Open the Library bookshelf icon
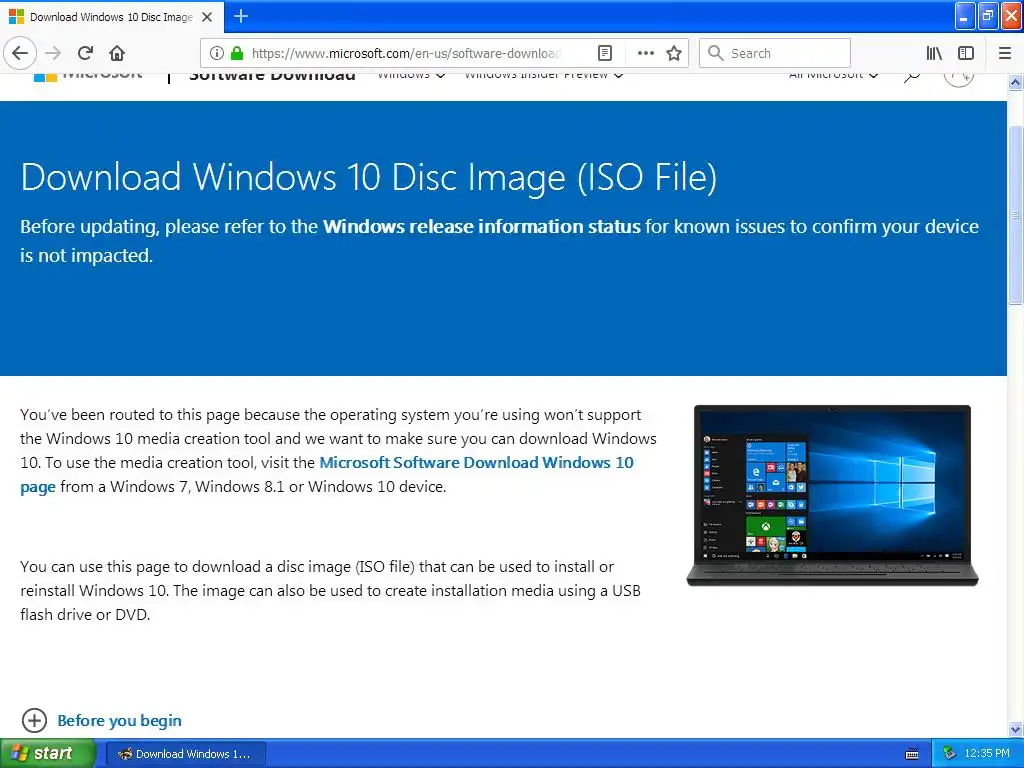The width and height of the screenshot is (1024, 768). click(934, 53)
